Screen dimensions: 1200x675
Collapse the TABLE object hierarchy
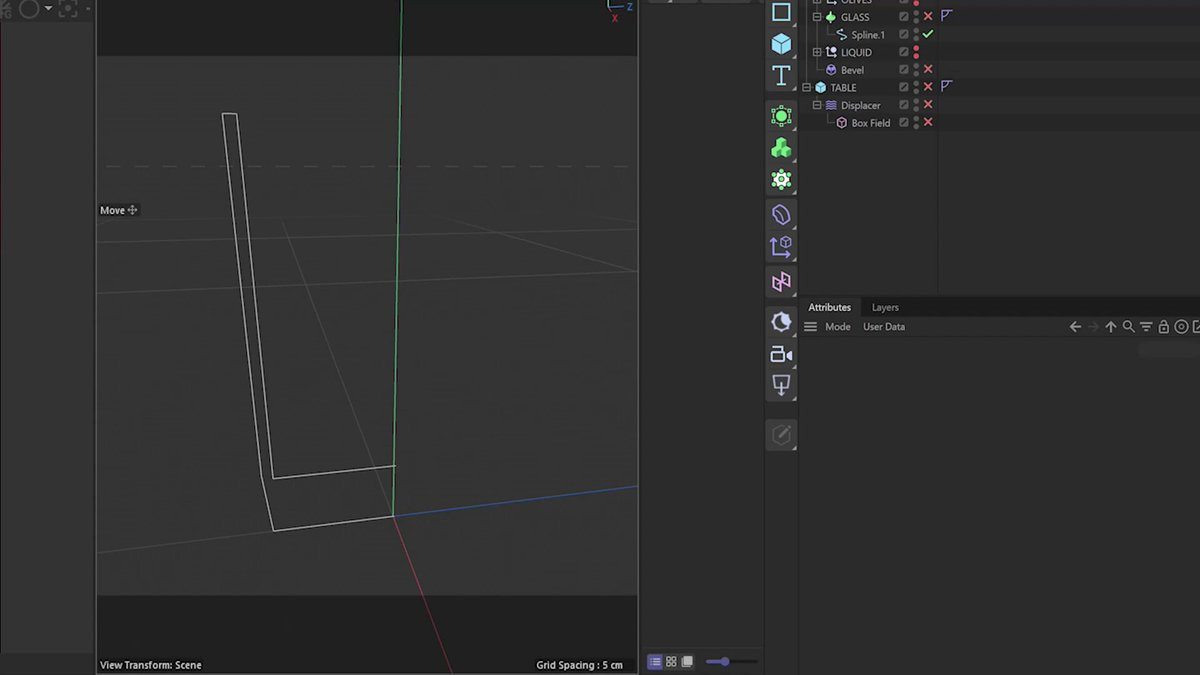[807, 88]
